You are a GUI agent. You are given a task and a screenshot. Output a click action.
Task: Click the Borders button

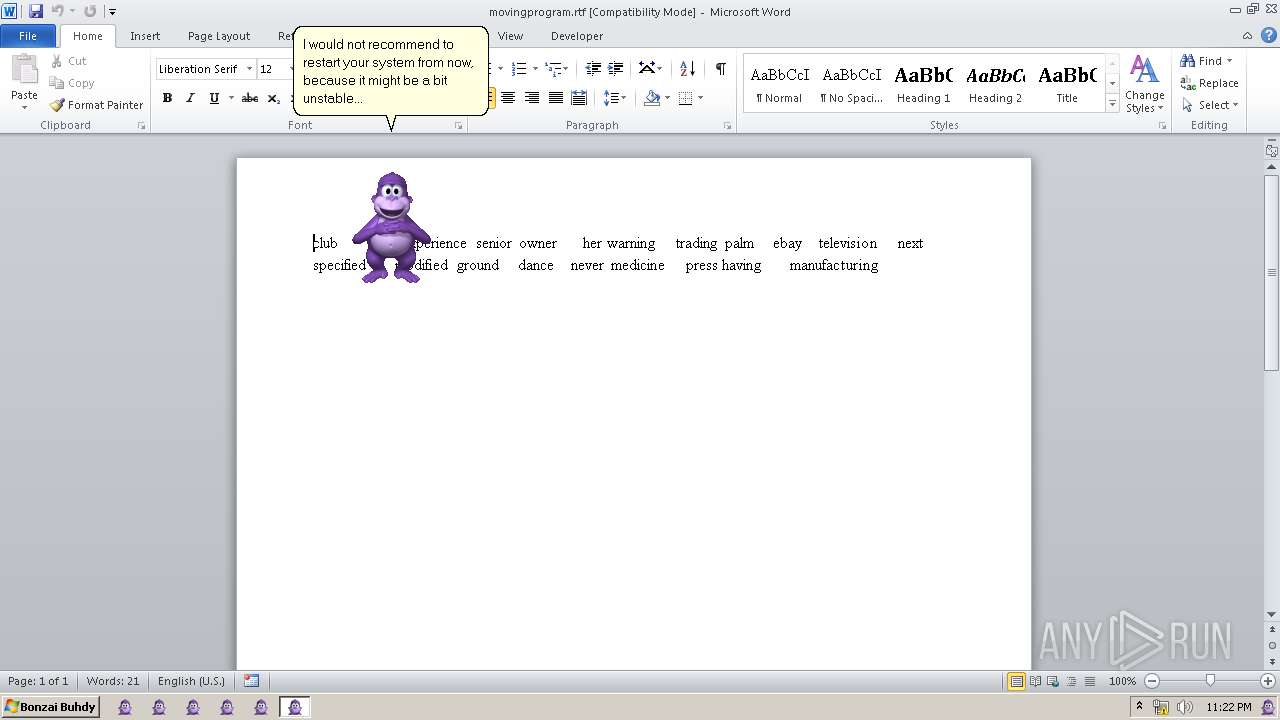pos(685,98)
